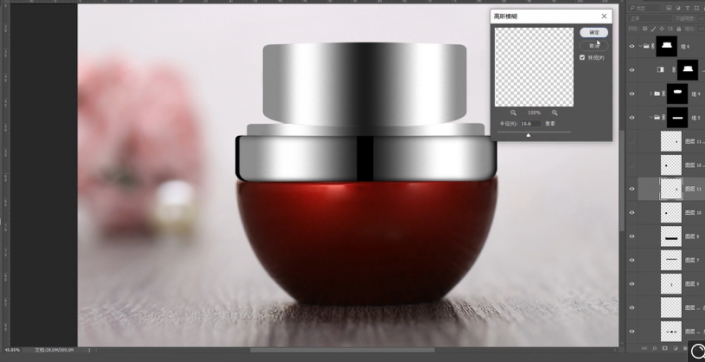Lock transparent pixels icon
The height and width of the screenshot is (362, 705).
tap(645, 29)
